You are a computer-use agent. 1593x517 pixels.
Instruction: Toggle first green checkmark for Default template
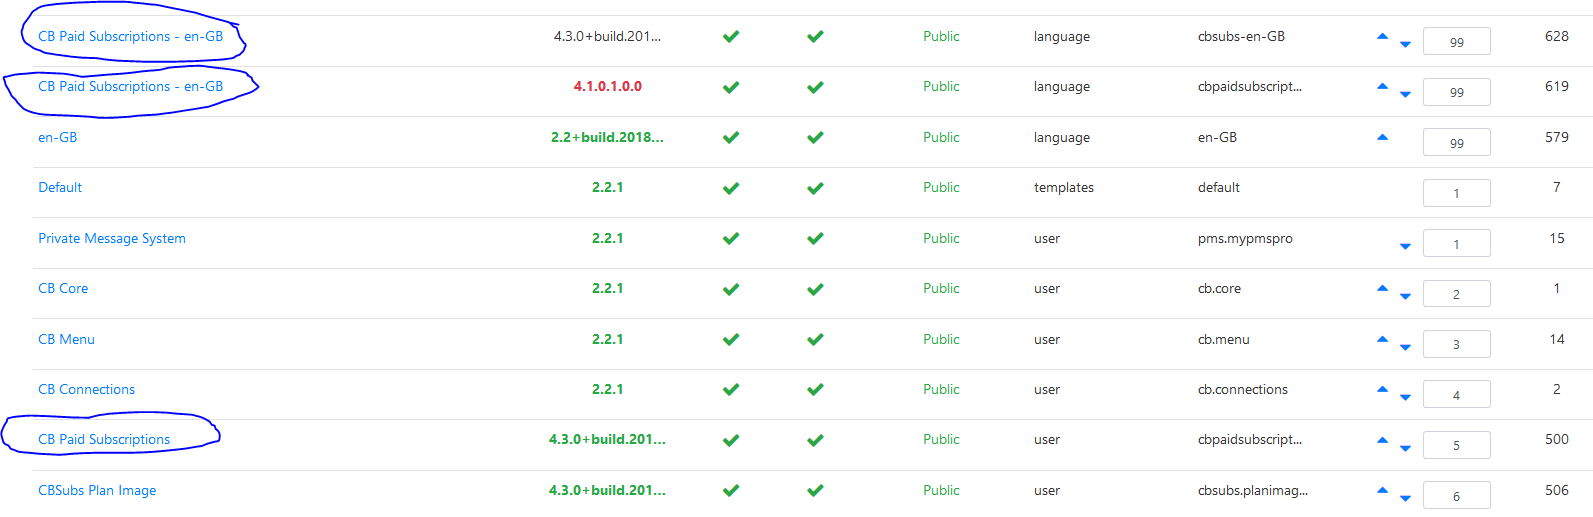pyautogui.click(x=731, y=188)
